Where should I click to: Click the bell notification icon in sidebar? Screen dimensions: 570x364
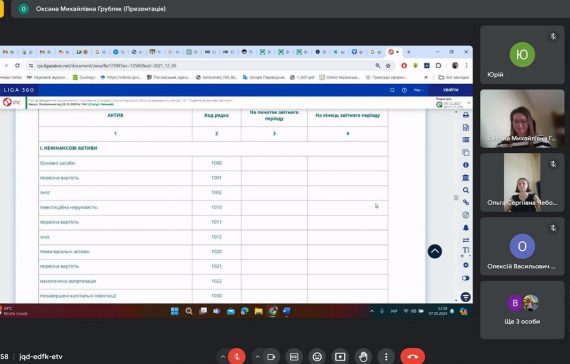pos(466,228)
